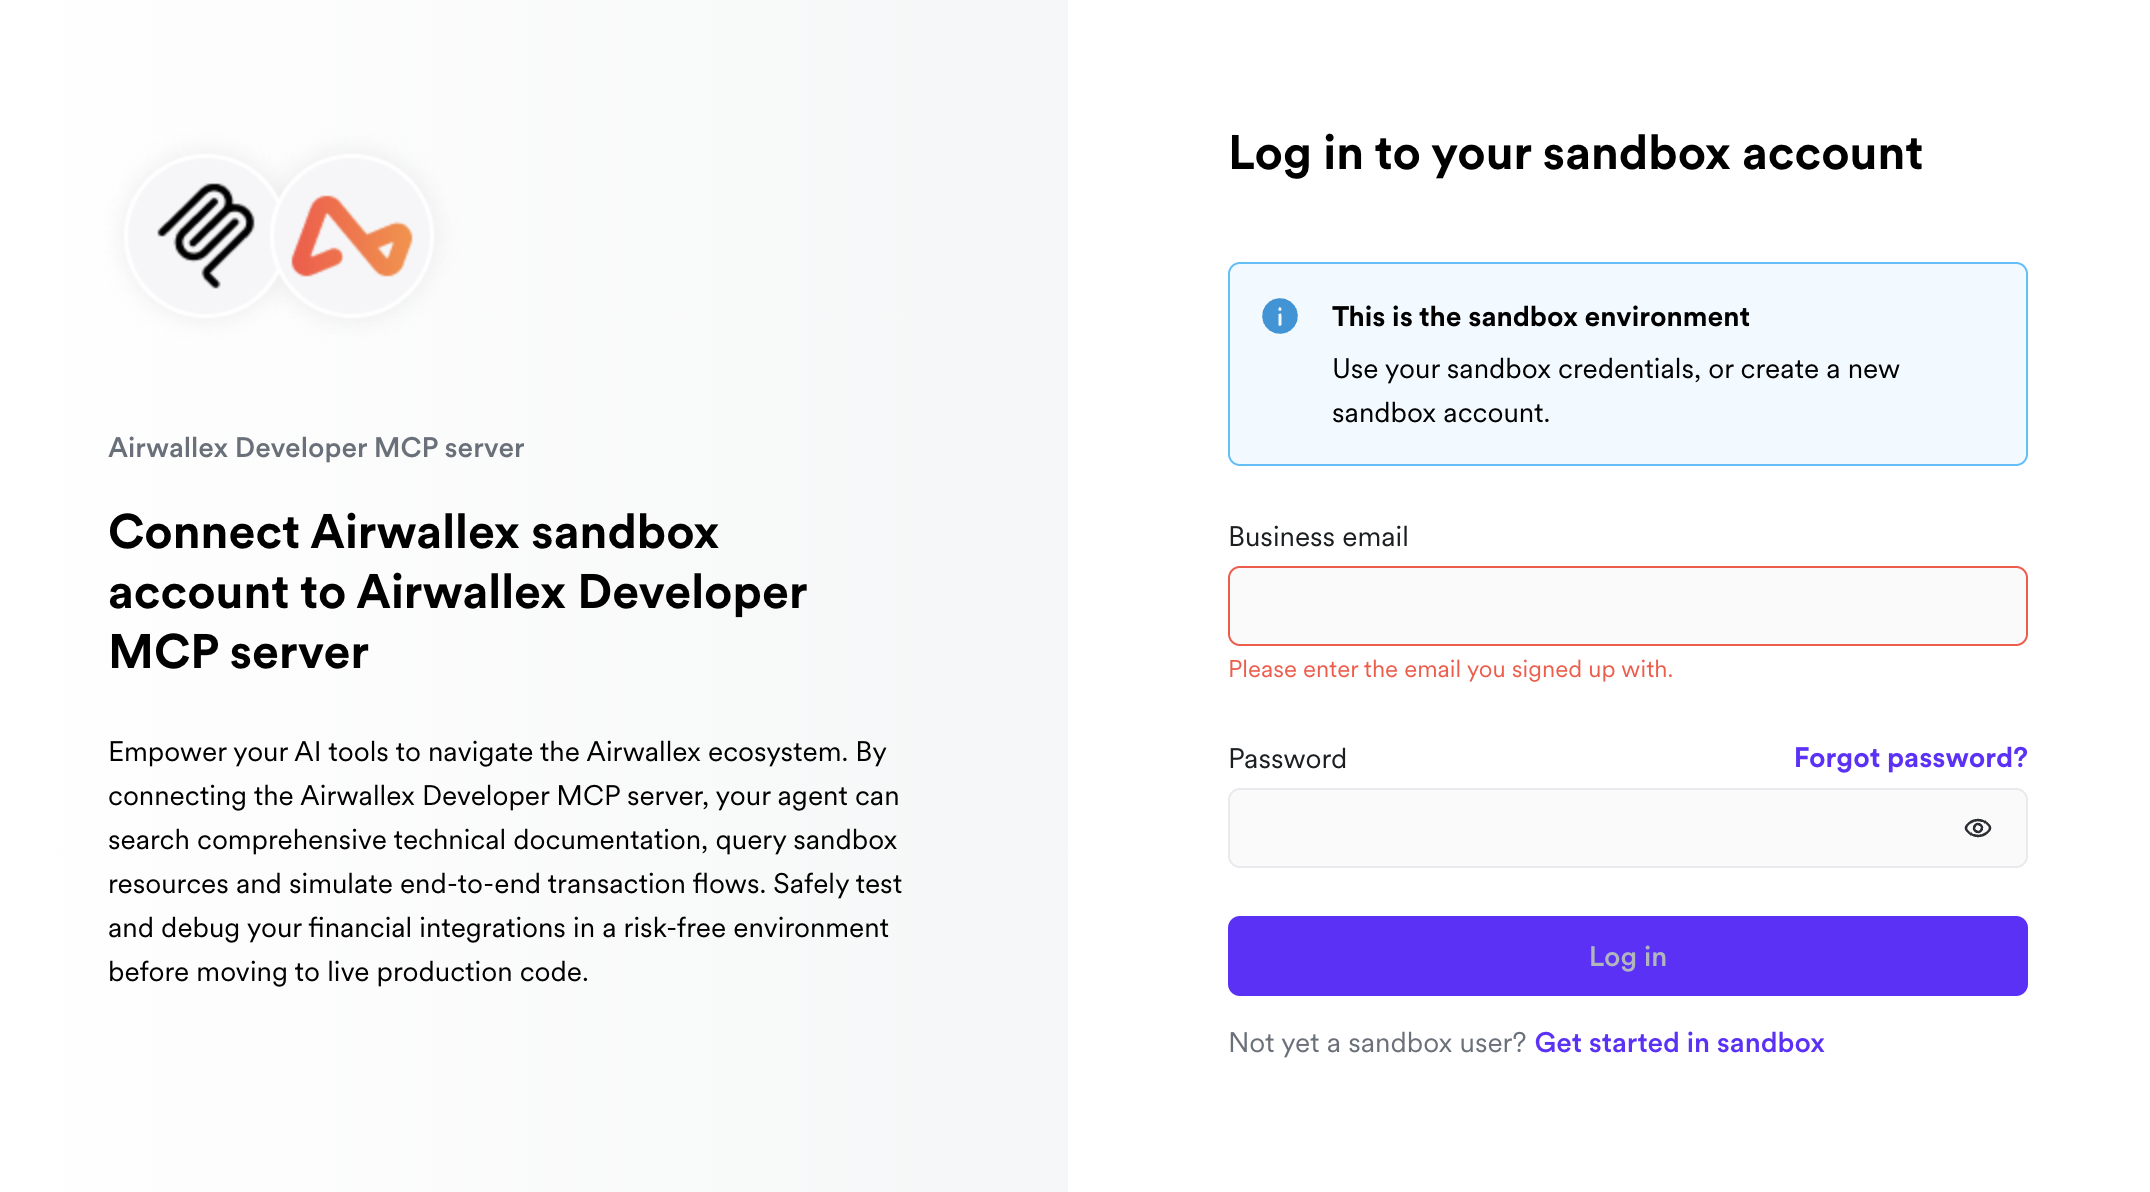2150x1192 pixels.
Task: Select the Log in to your sandbox account heading
Action: (x=1576, y=153)
